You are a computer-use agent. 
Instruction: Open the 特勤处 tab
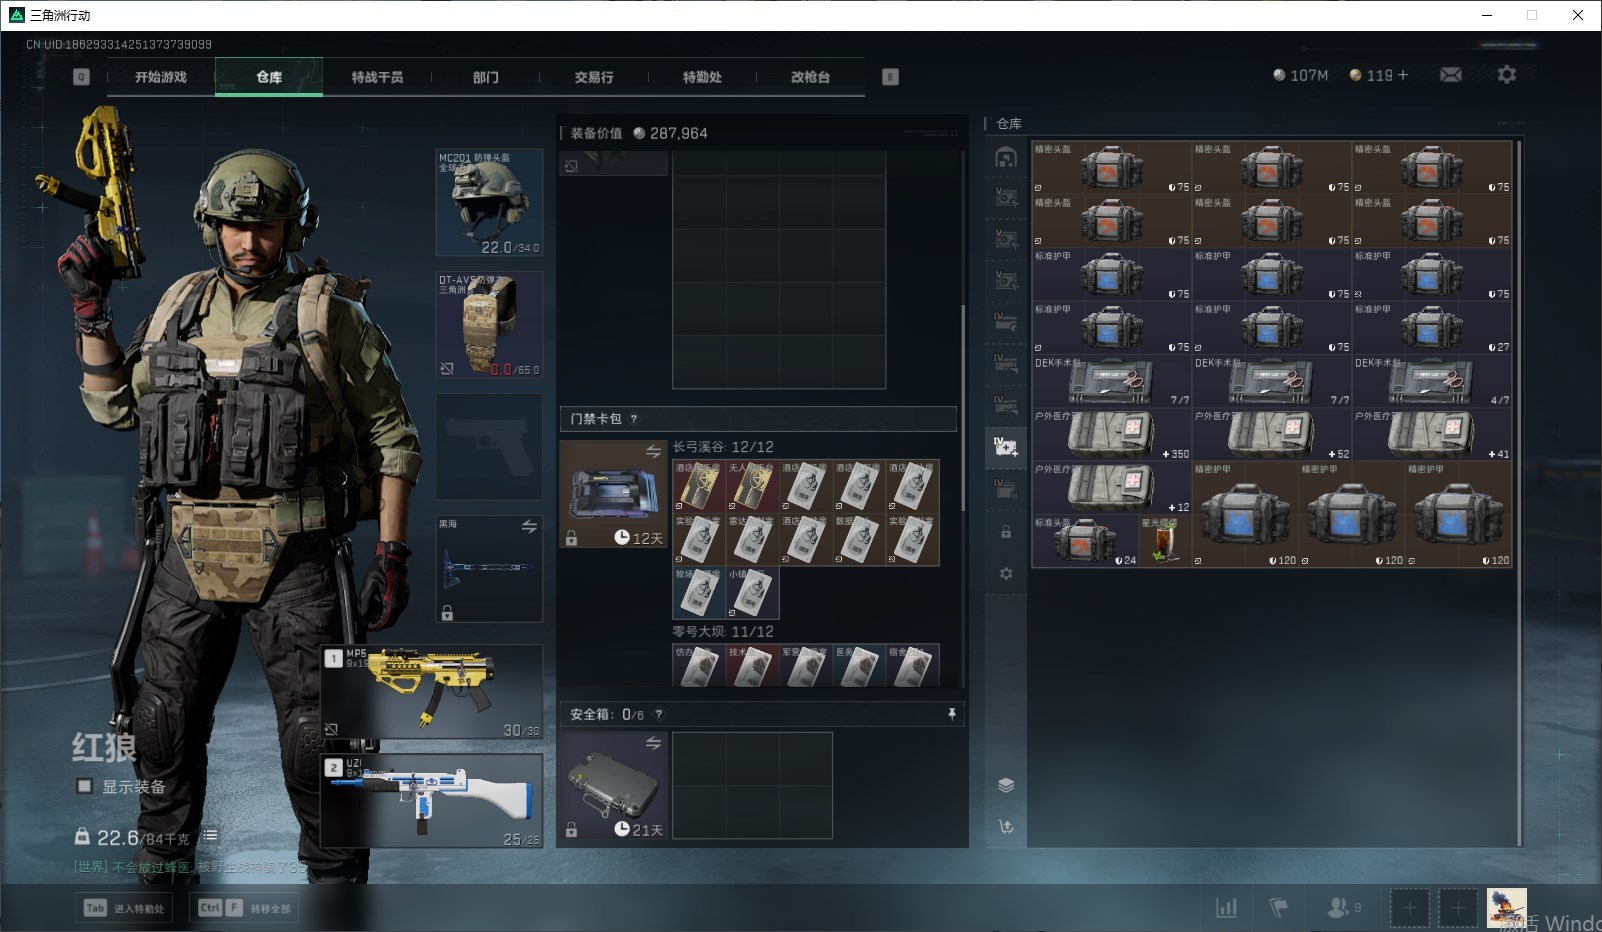702,77
